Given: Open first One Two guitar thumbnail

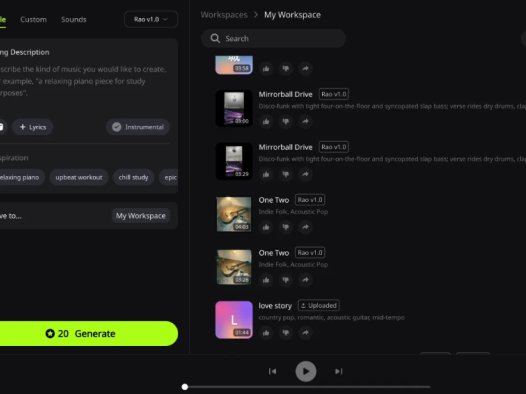Looking at the screenshot, I should tap(234, 214).
